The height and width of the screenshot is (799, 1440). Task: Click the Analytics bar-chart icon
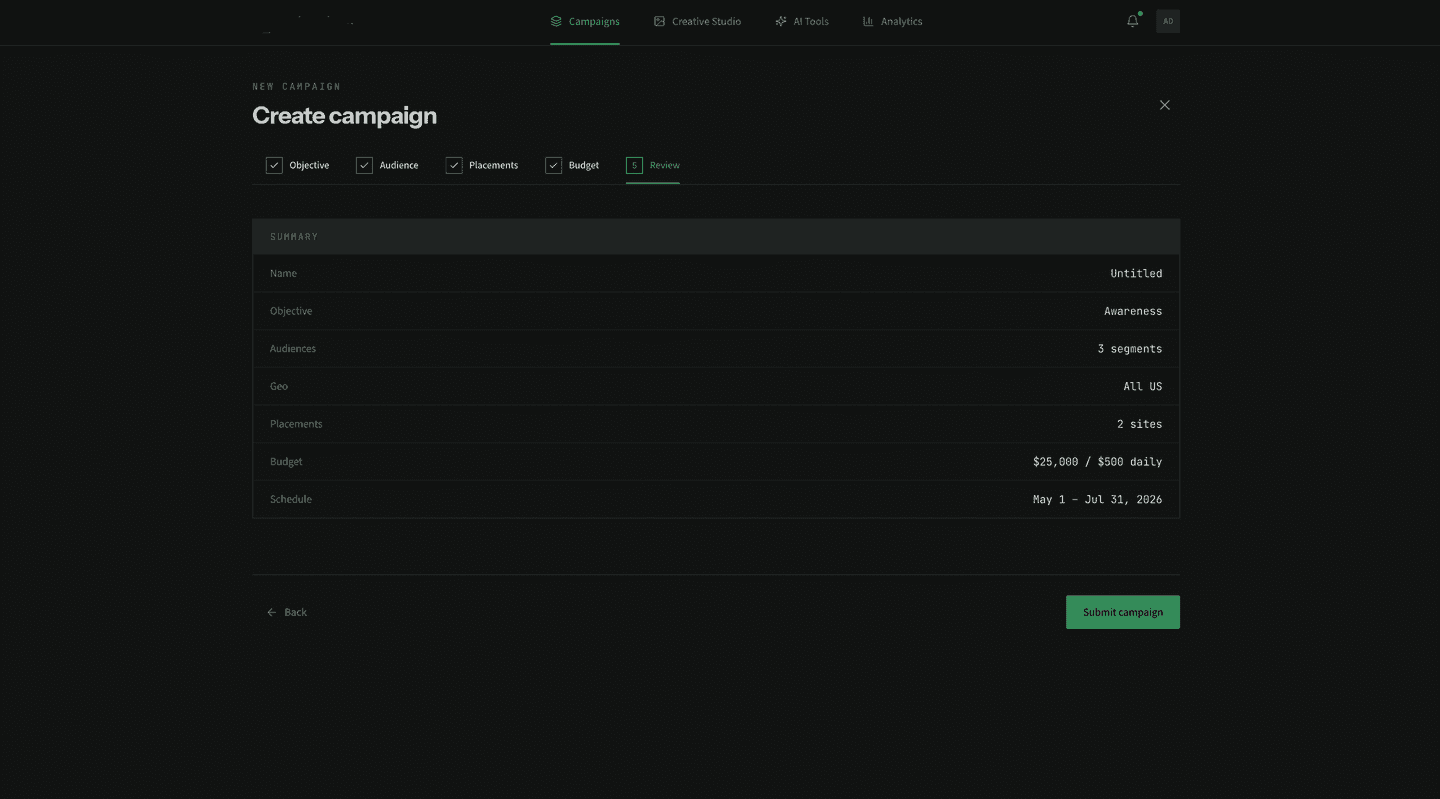tap(867, 21)
